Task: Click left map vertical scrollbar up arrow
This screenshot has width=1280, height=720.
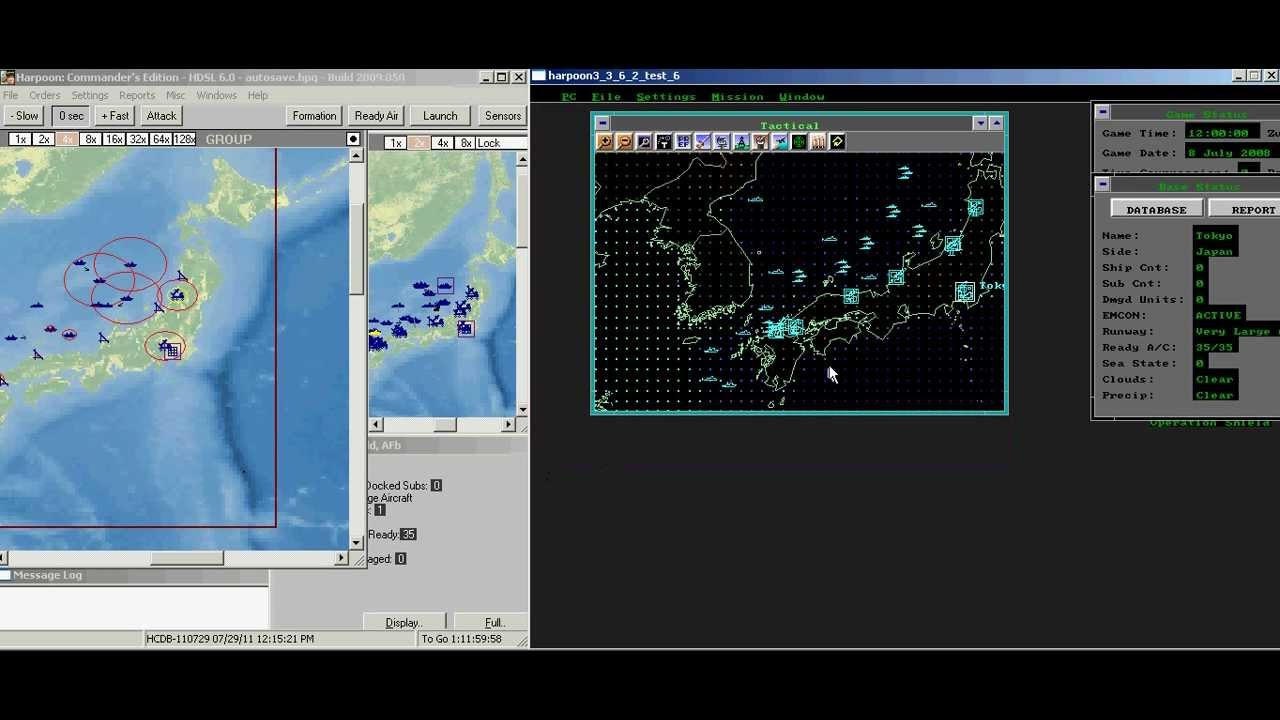Action: (x=357, y=157)
